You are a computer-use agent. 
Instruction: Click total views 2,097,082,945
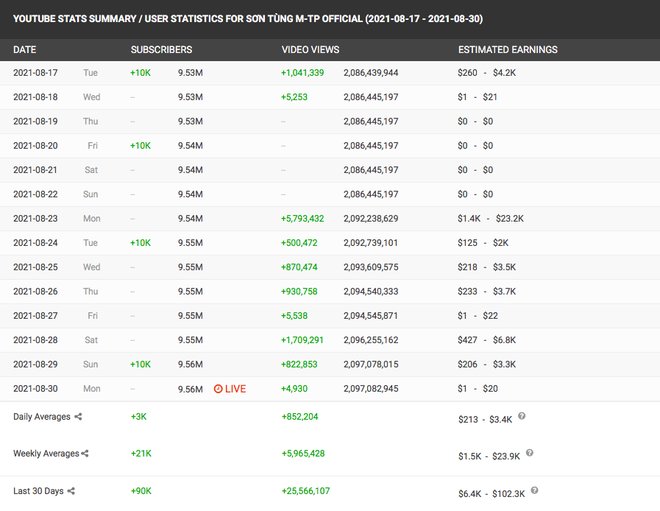[371, 389]
